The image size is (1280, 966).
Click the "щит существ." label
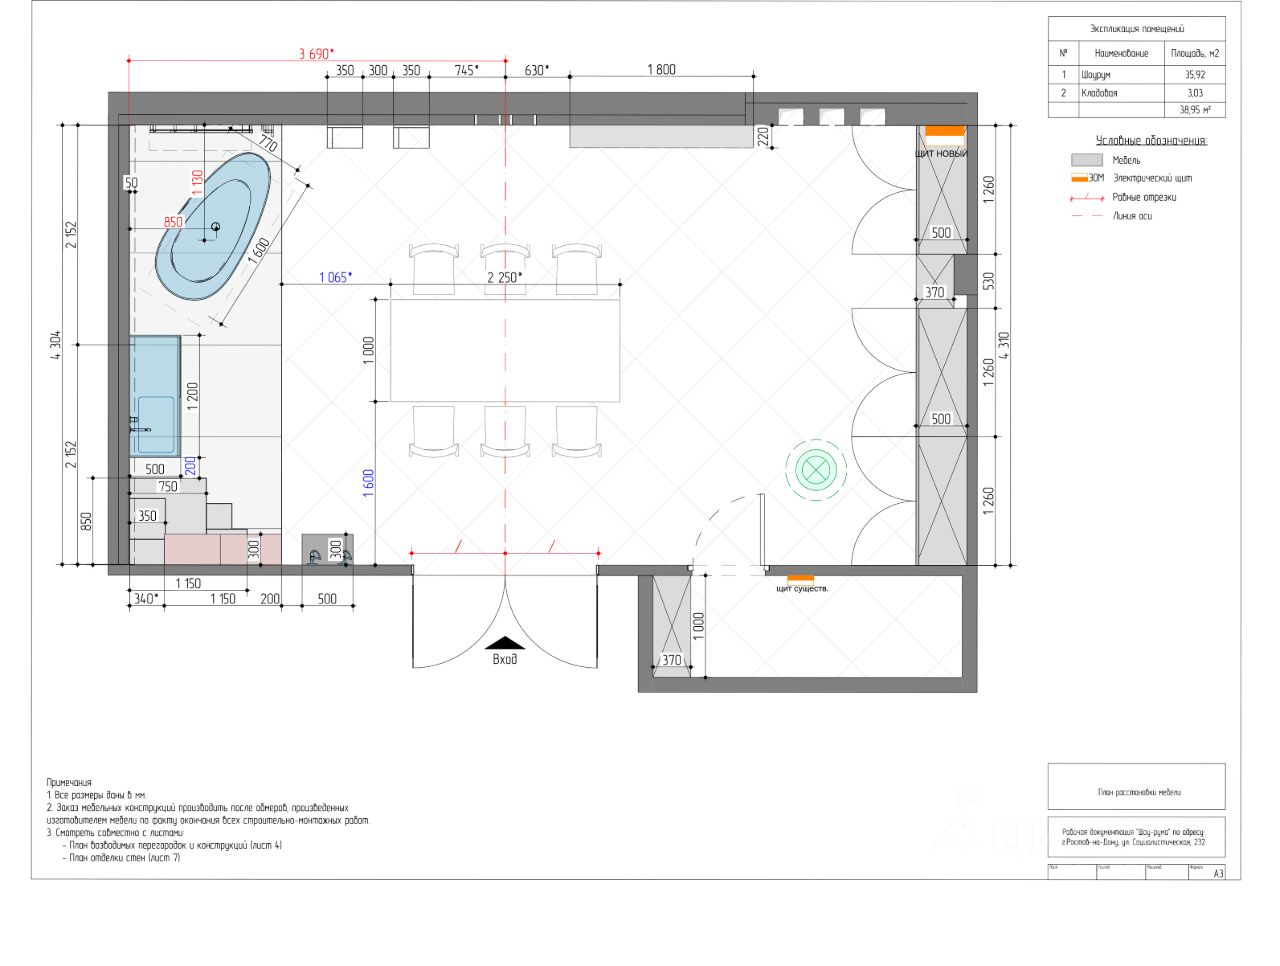click(x=802, y=588)
